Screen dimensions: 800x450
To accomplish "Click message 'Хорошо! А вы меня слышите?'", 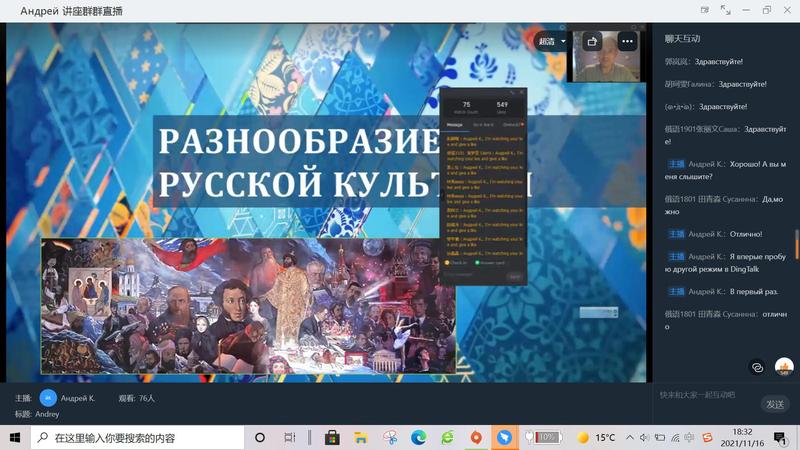I will 726,170.
